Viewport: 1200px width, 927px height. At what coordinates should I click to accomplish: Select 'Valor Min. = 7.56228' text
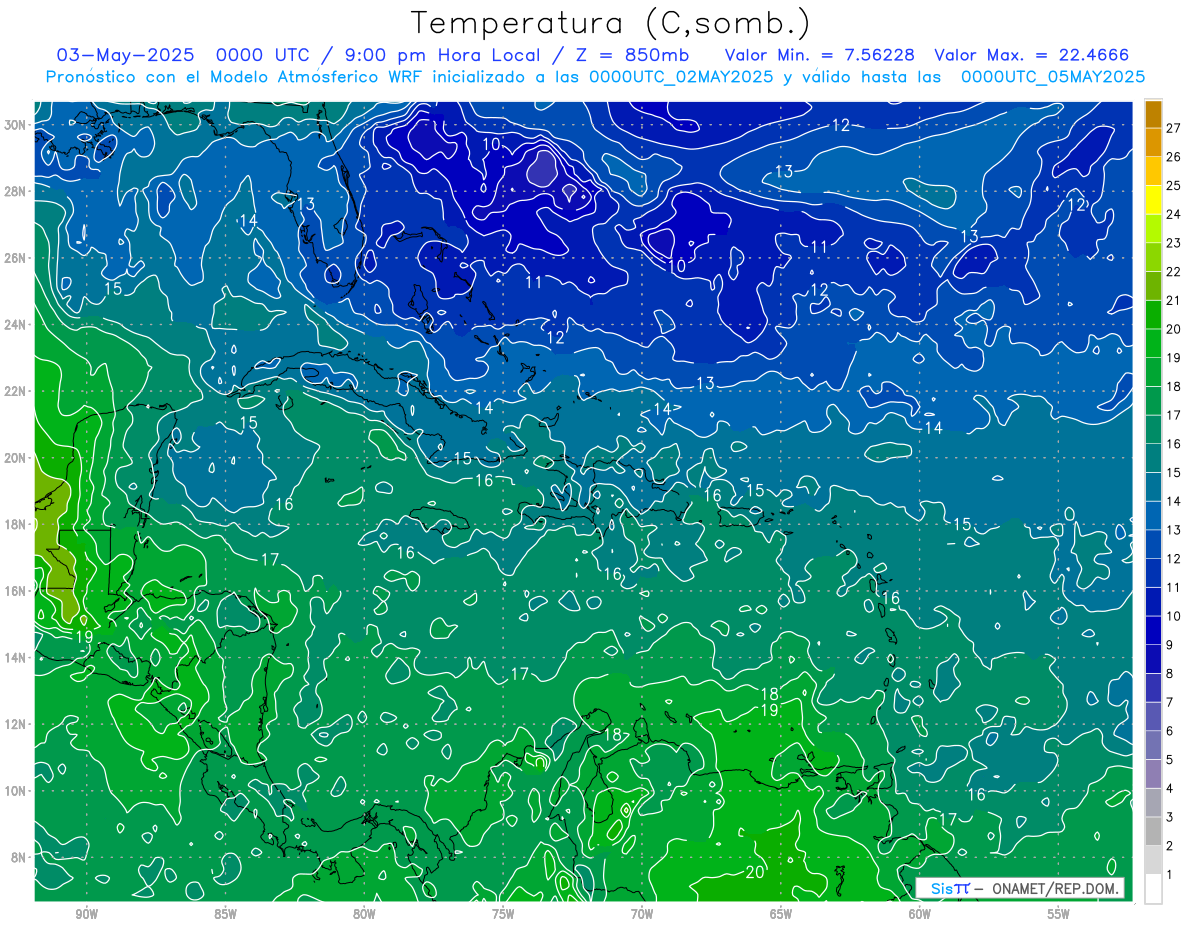(x=820, y=55)
